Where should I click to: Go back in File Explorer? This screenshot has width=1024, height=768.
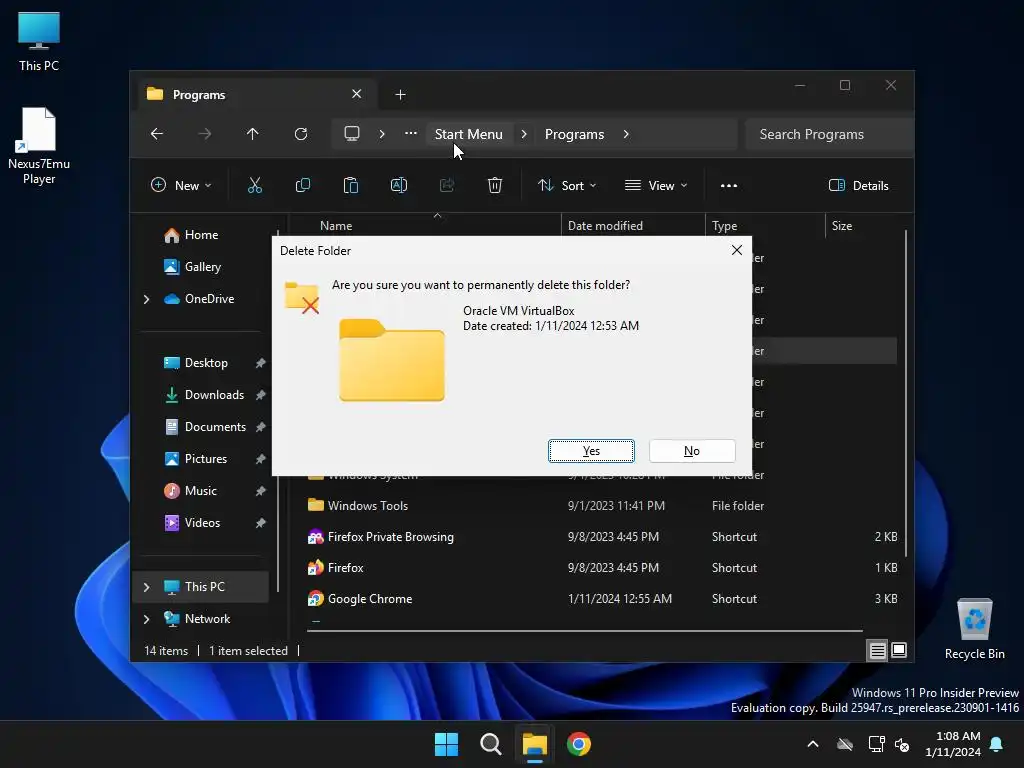pyautogui.click(x=157, y=134)
